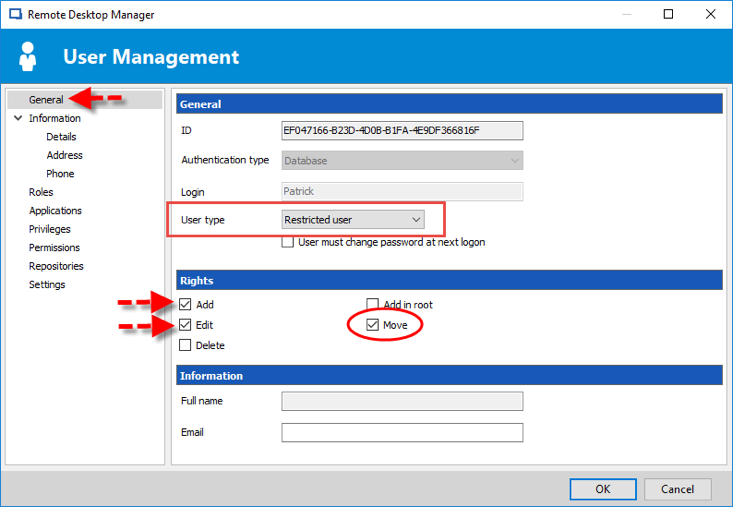733x507 pixels.
Task: Click into the Email field
Action: click(x=402, y=433)
